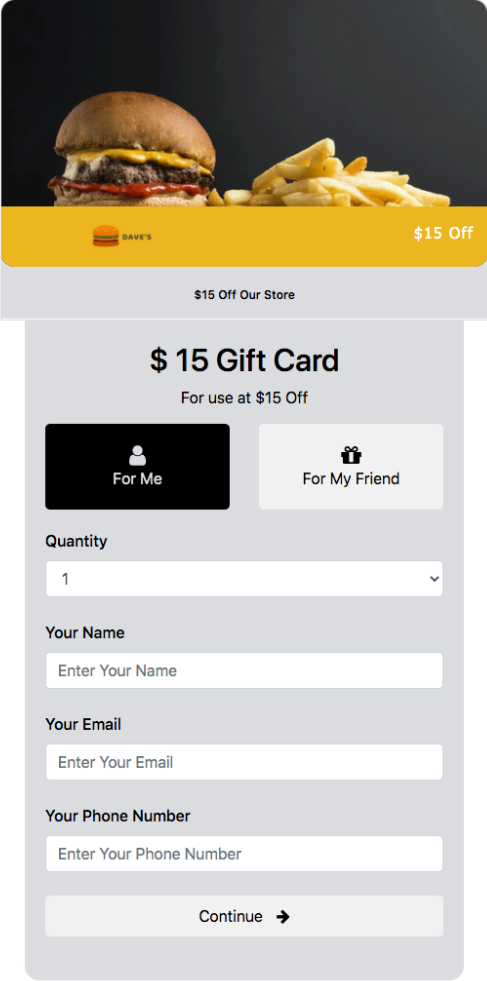Click the Quantity dropdown chevron arrow
The width and height of the screenshot is (487, 981).
(434, 579)
